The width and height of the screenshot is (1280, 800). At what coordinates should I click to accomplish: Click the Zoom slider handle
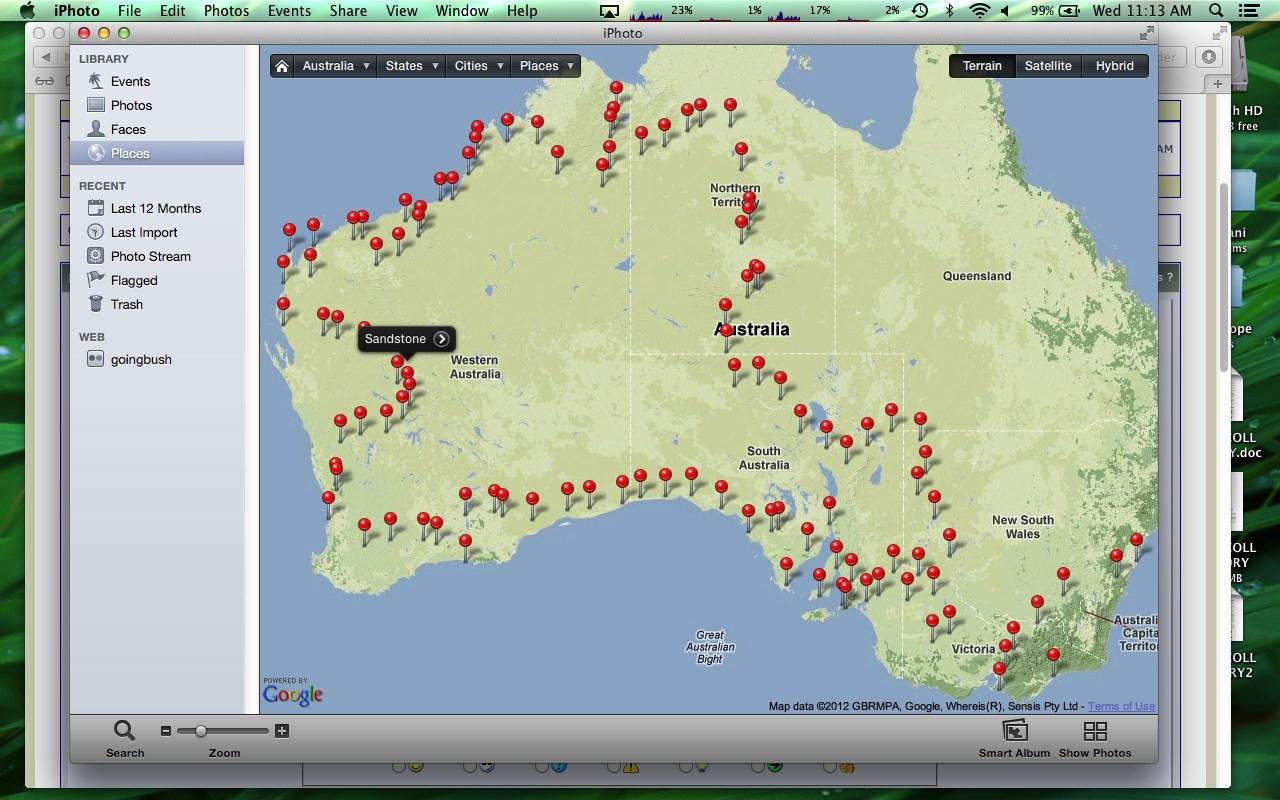click(200, 731)
